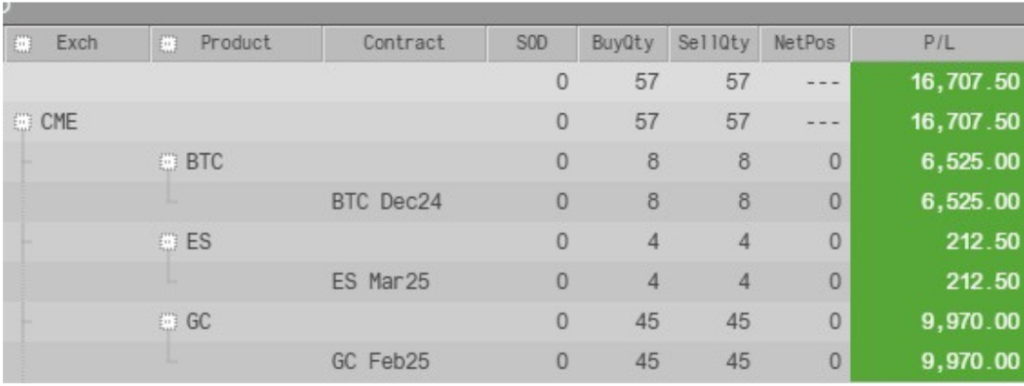Toggle the Product column grouping icon
Viewport: 1024px width, 386px height.
click(x=168, y=44)
